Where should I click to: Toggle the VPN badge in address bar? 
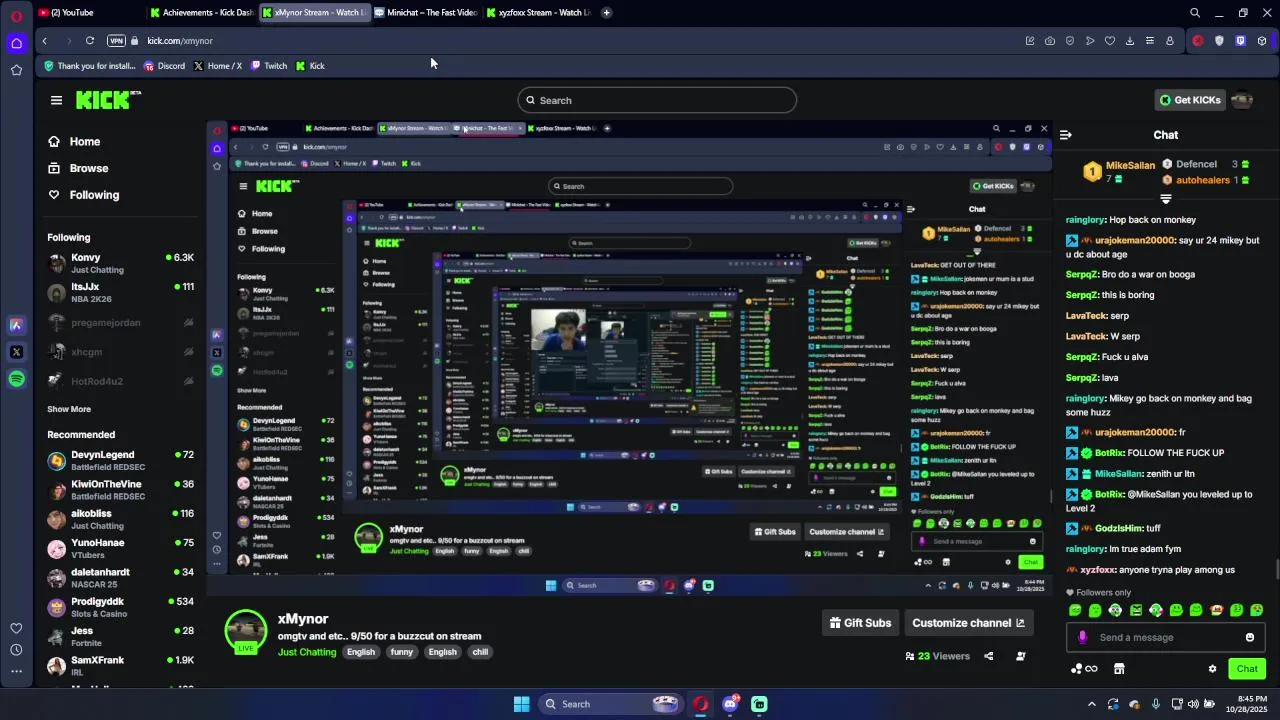point(116,41)
